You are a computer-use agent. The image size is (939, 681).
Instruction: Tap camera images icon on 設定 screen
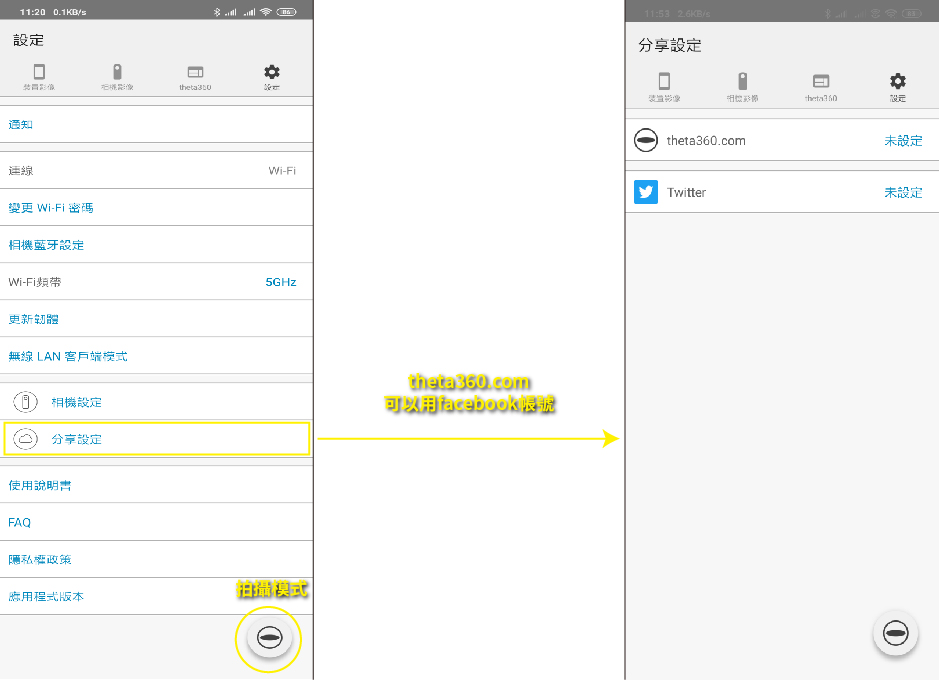pos(117,77)
